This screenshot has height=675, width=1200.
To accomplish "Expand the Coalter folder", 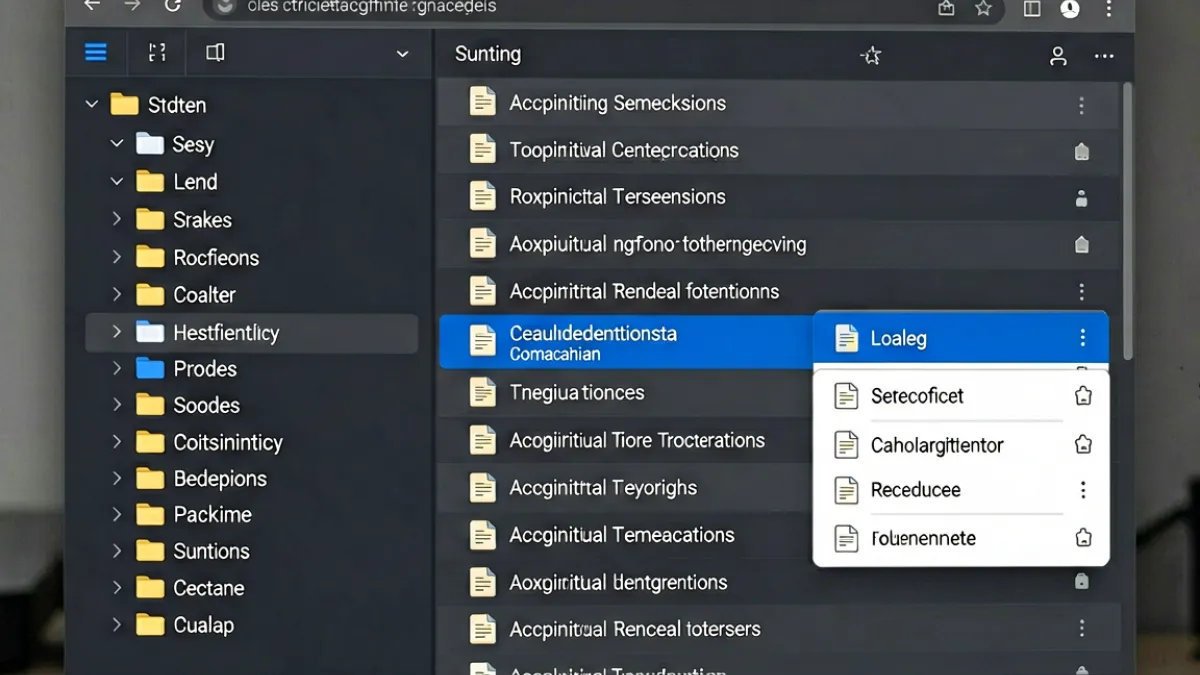I will tap(116, 294).
